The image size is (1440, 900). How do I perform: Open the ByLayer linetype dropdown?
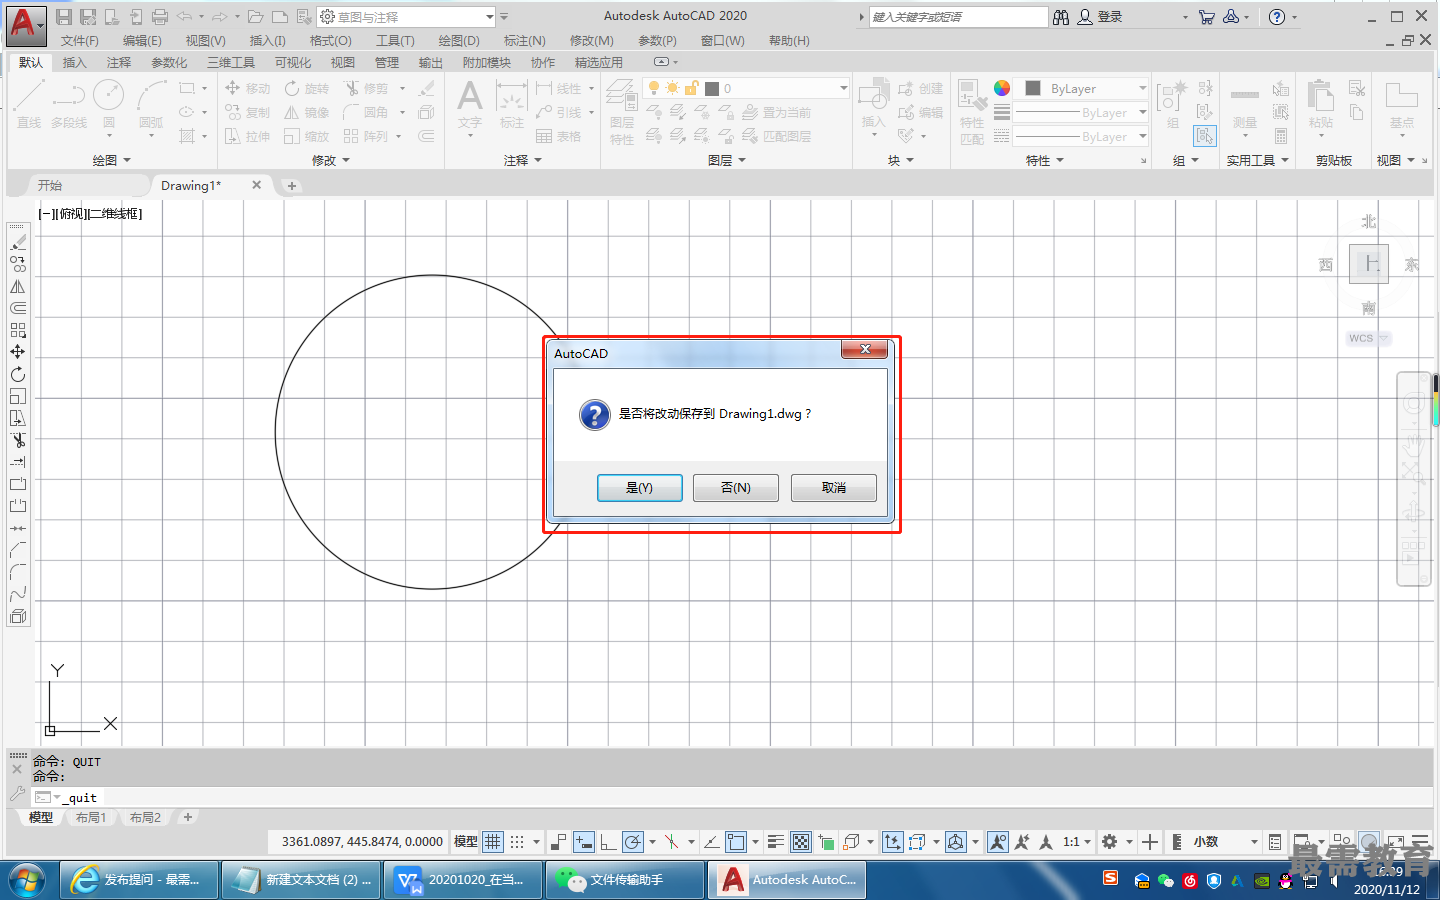point(1081,136)
